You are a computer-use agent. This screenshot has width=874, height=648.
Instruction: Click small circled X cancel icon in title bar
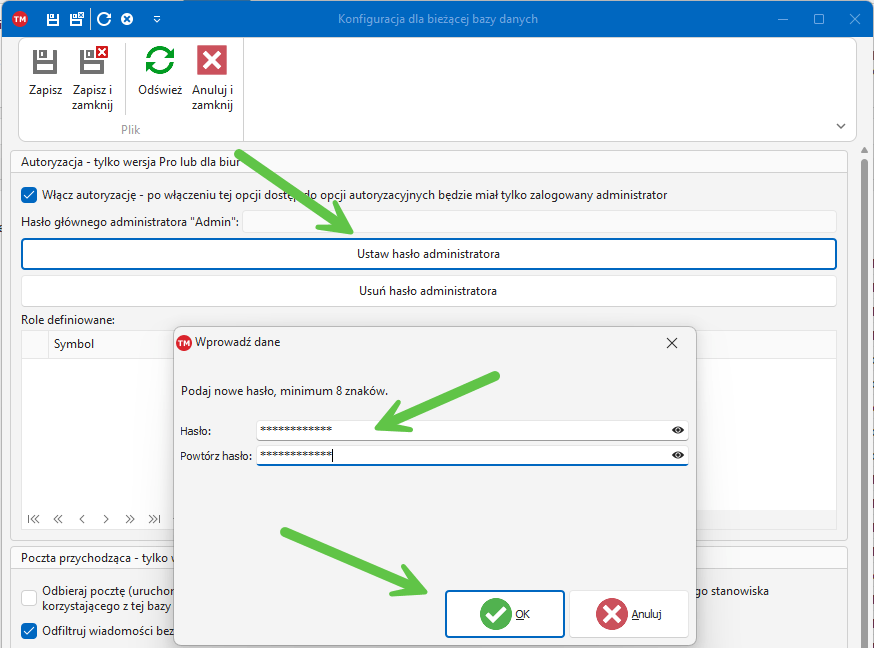127,19
